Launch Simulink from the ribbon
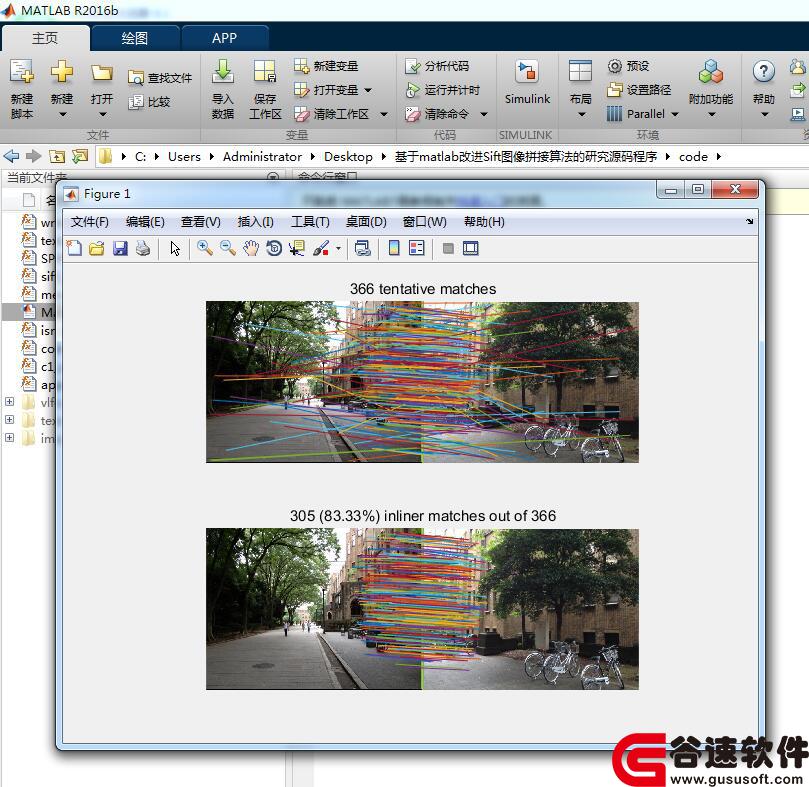The width and height of the screenshot is (809, 787). (x=527, y=83)
